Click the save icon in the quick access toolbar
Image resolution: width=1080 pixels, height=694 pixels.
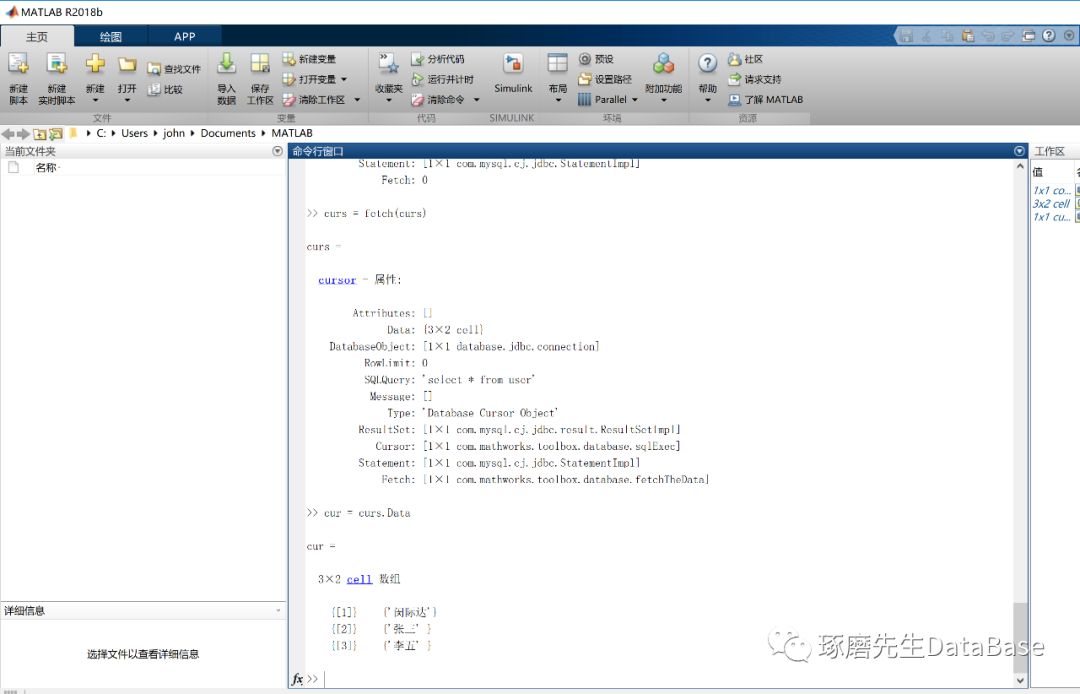906,36
